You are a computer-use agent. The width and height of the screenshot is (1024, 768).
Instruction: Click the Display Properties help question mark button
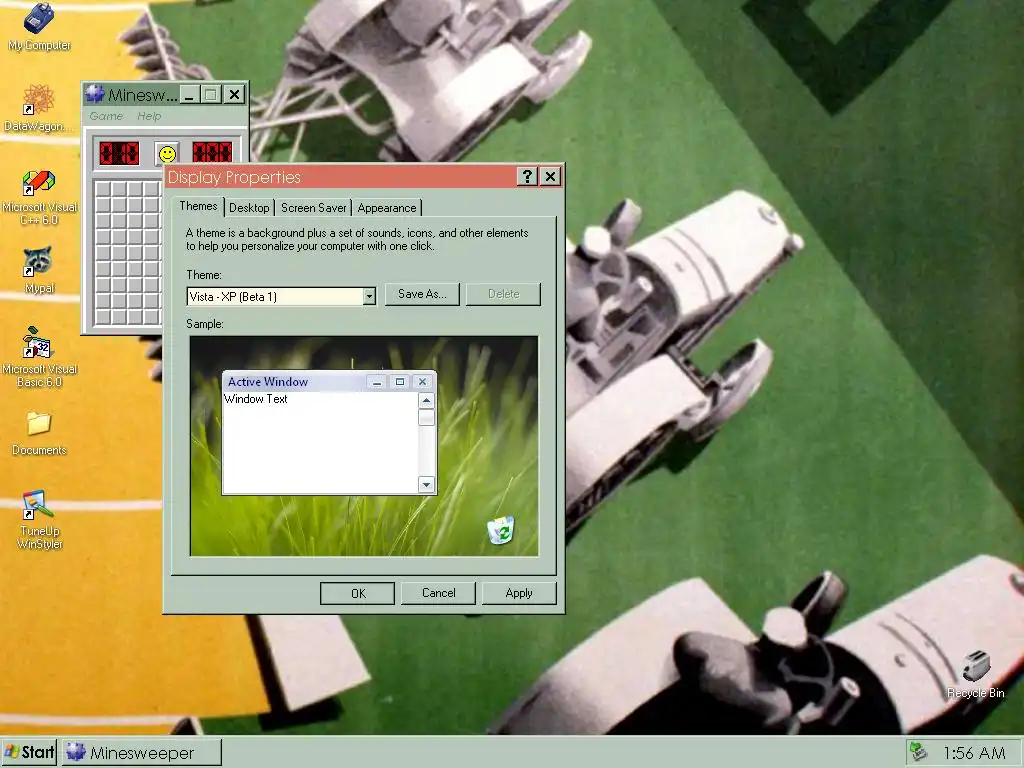[x=527, y=176]
